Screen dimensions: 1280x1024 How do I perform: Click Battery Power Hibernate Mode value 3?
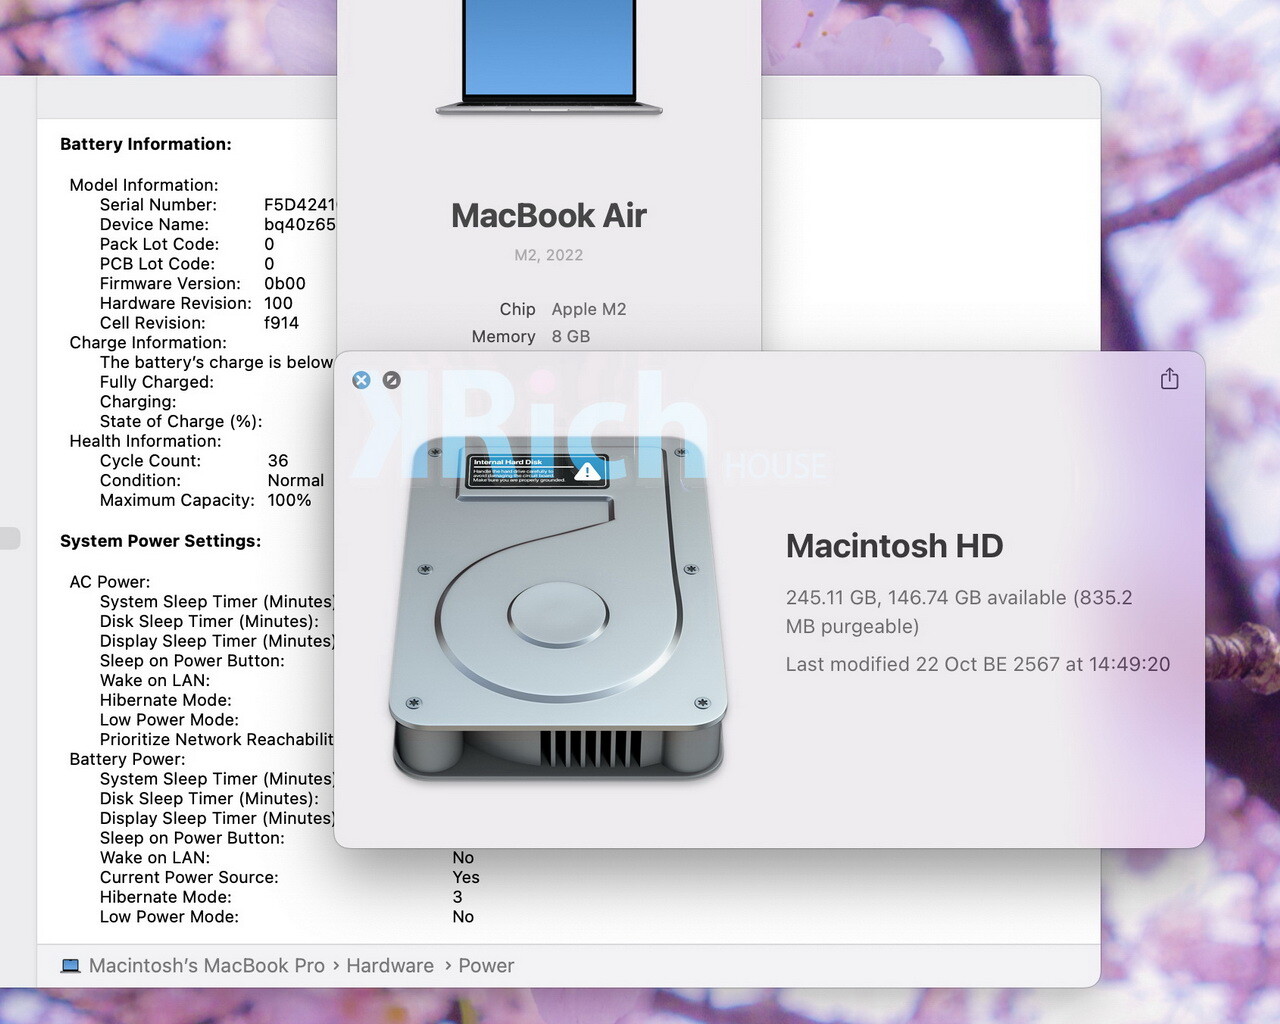(457, 897)
